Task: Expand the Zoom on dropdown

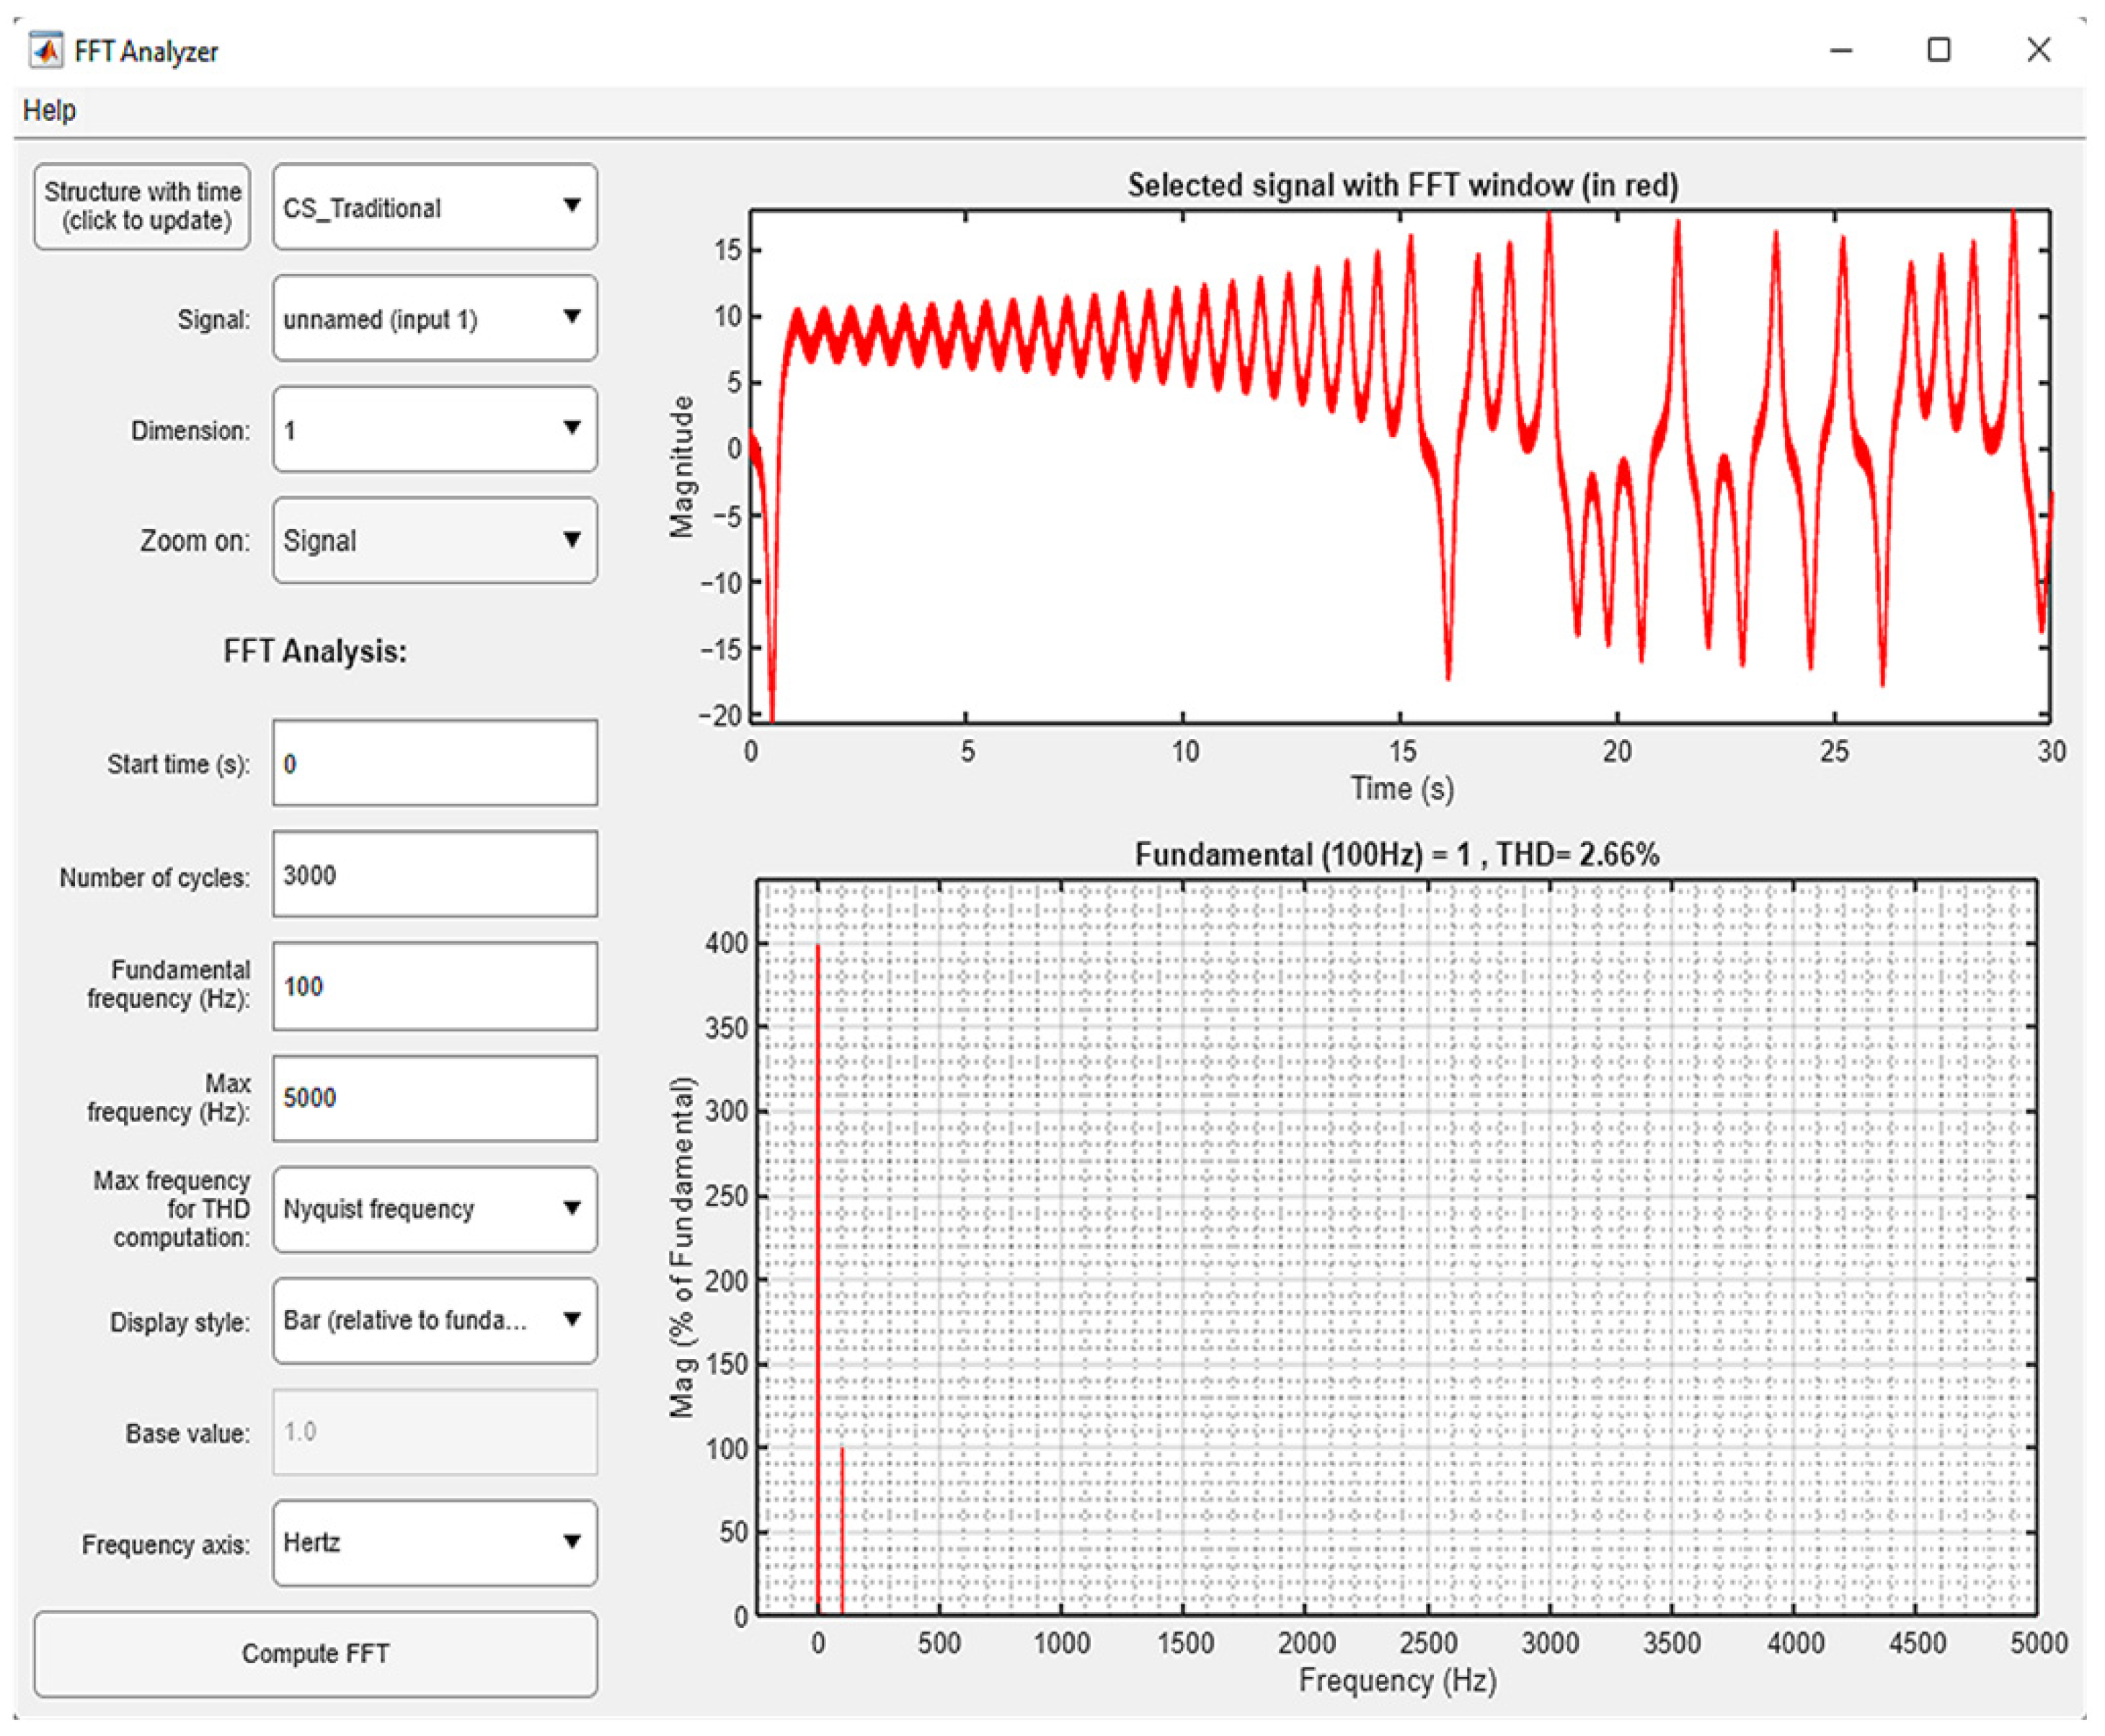Action: point(435,540)
